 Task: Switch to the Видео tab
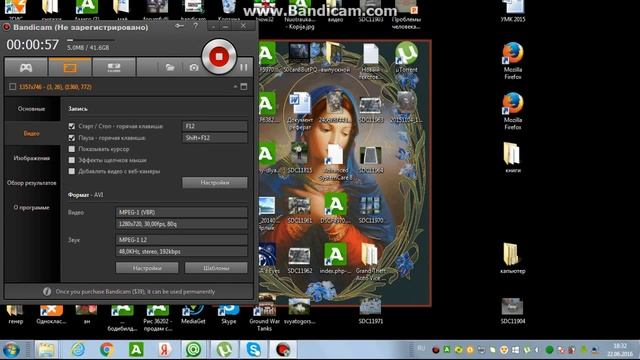coord(31,133)
